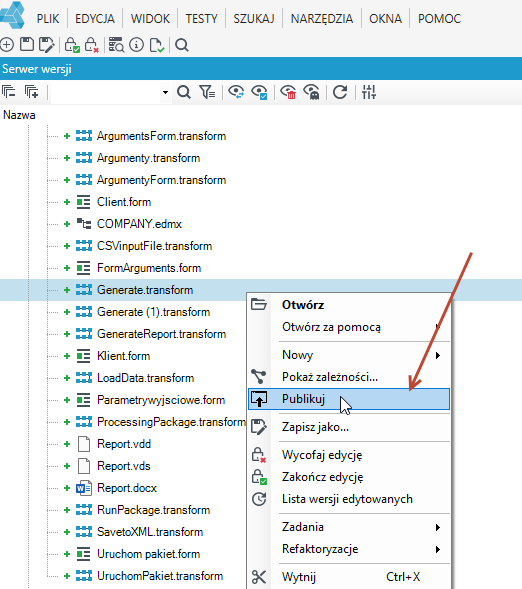
Task: Open the POMOC menu
Action: click(x=439, y=18)
